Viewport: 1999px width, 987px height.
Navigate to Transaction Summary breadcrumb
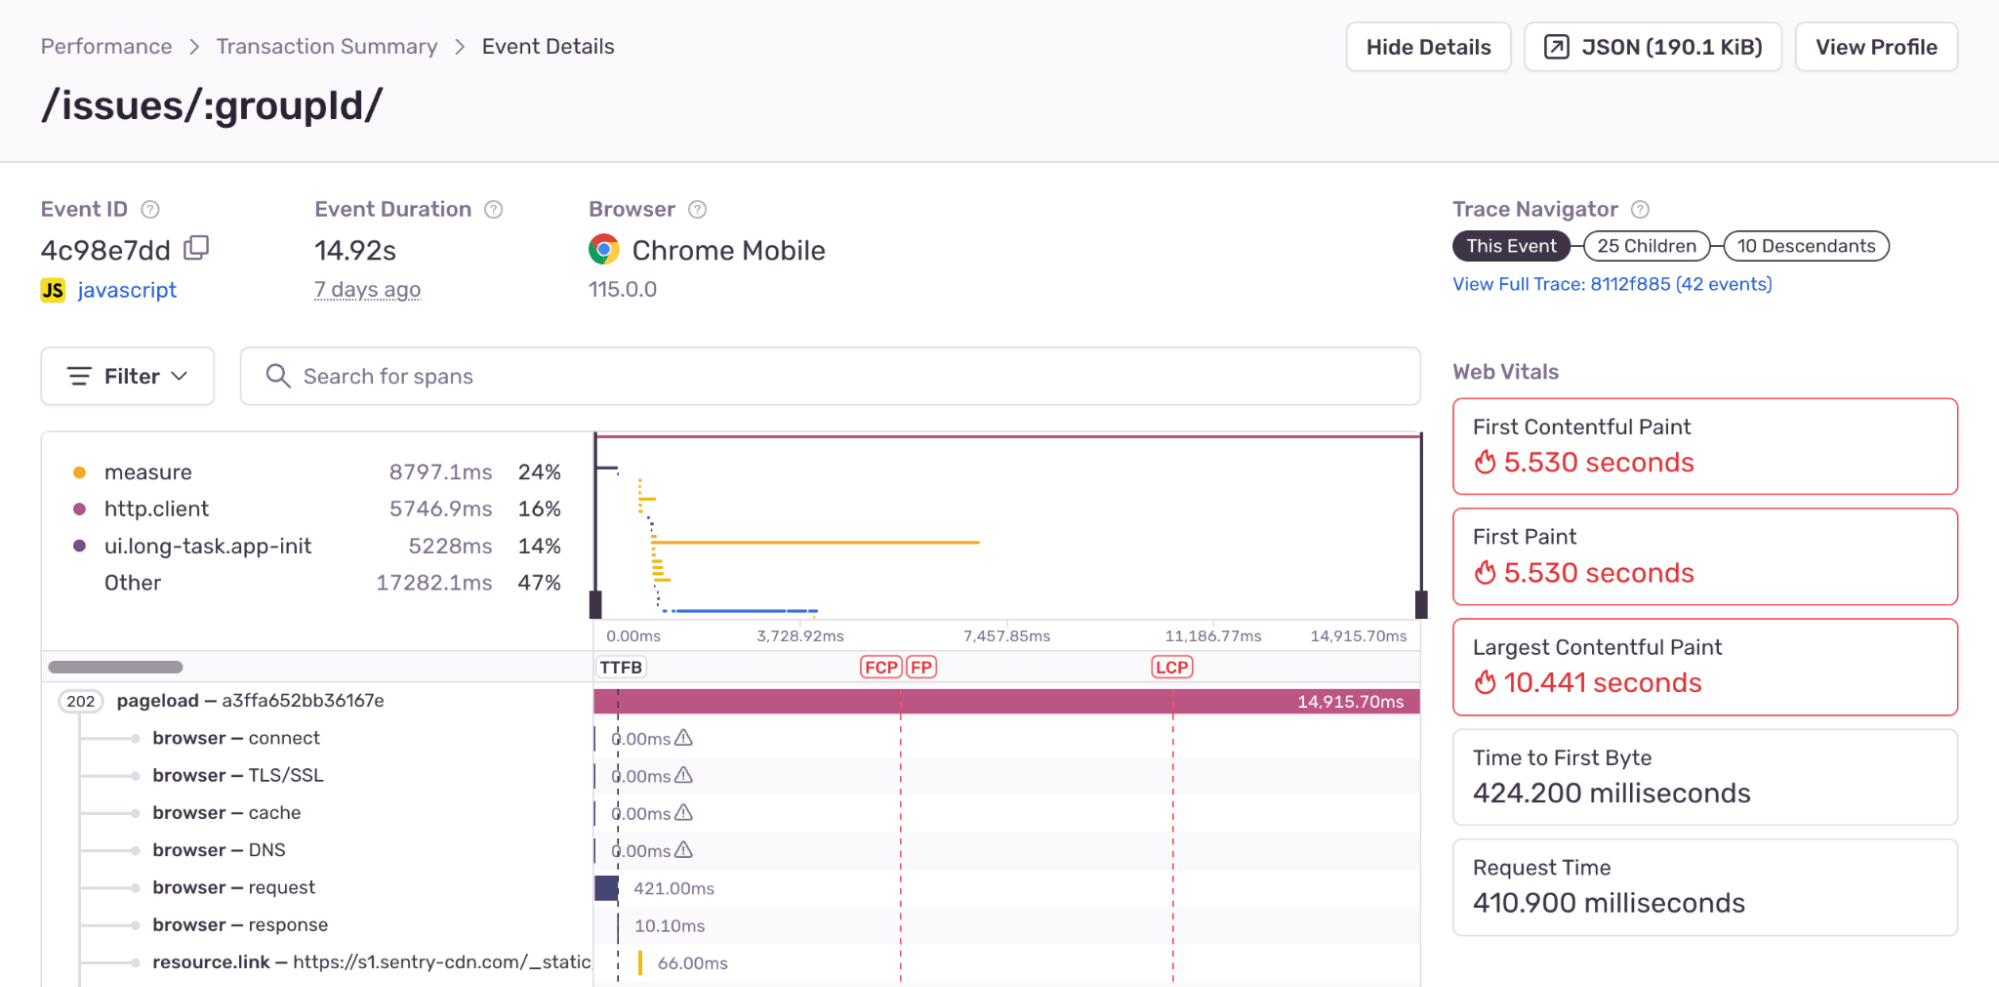click(327, 47)
